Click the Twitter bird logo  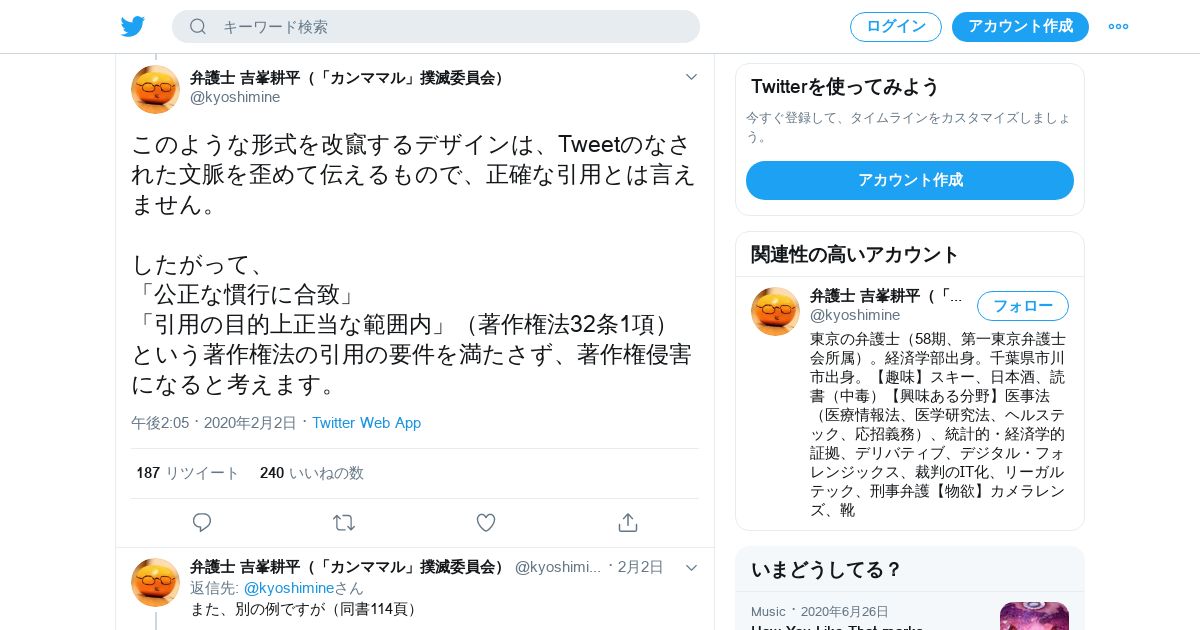click(x=133, y=26)
